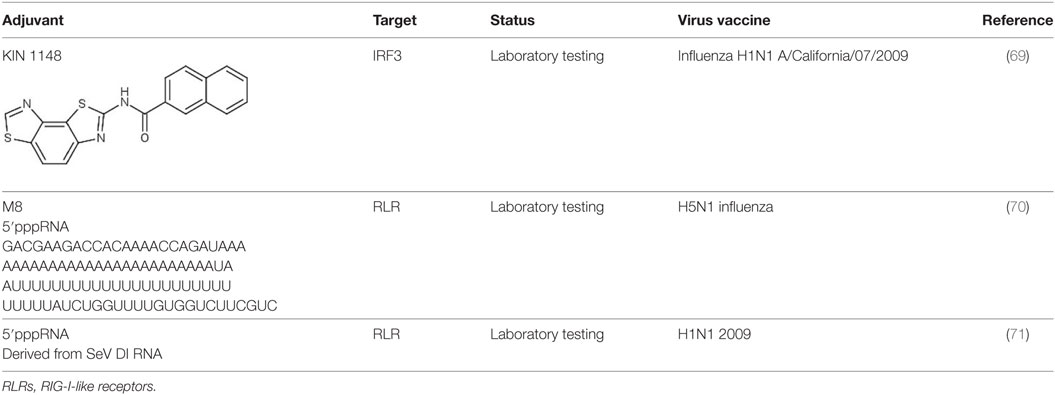
Task: Click the Influenza H1N1 A/California/07/2009 text
Action: coord(793,57)
